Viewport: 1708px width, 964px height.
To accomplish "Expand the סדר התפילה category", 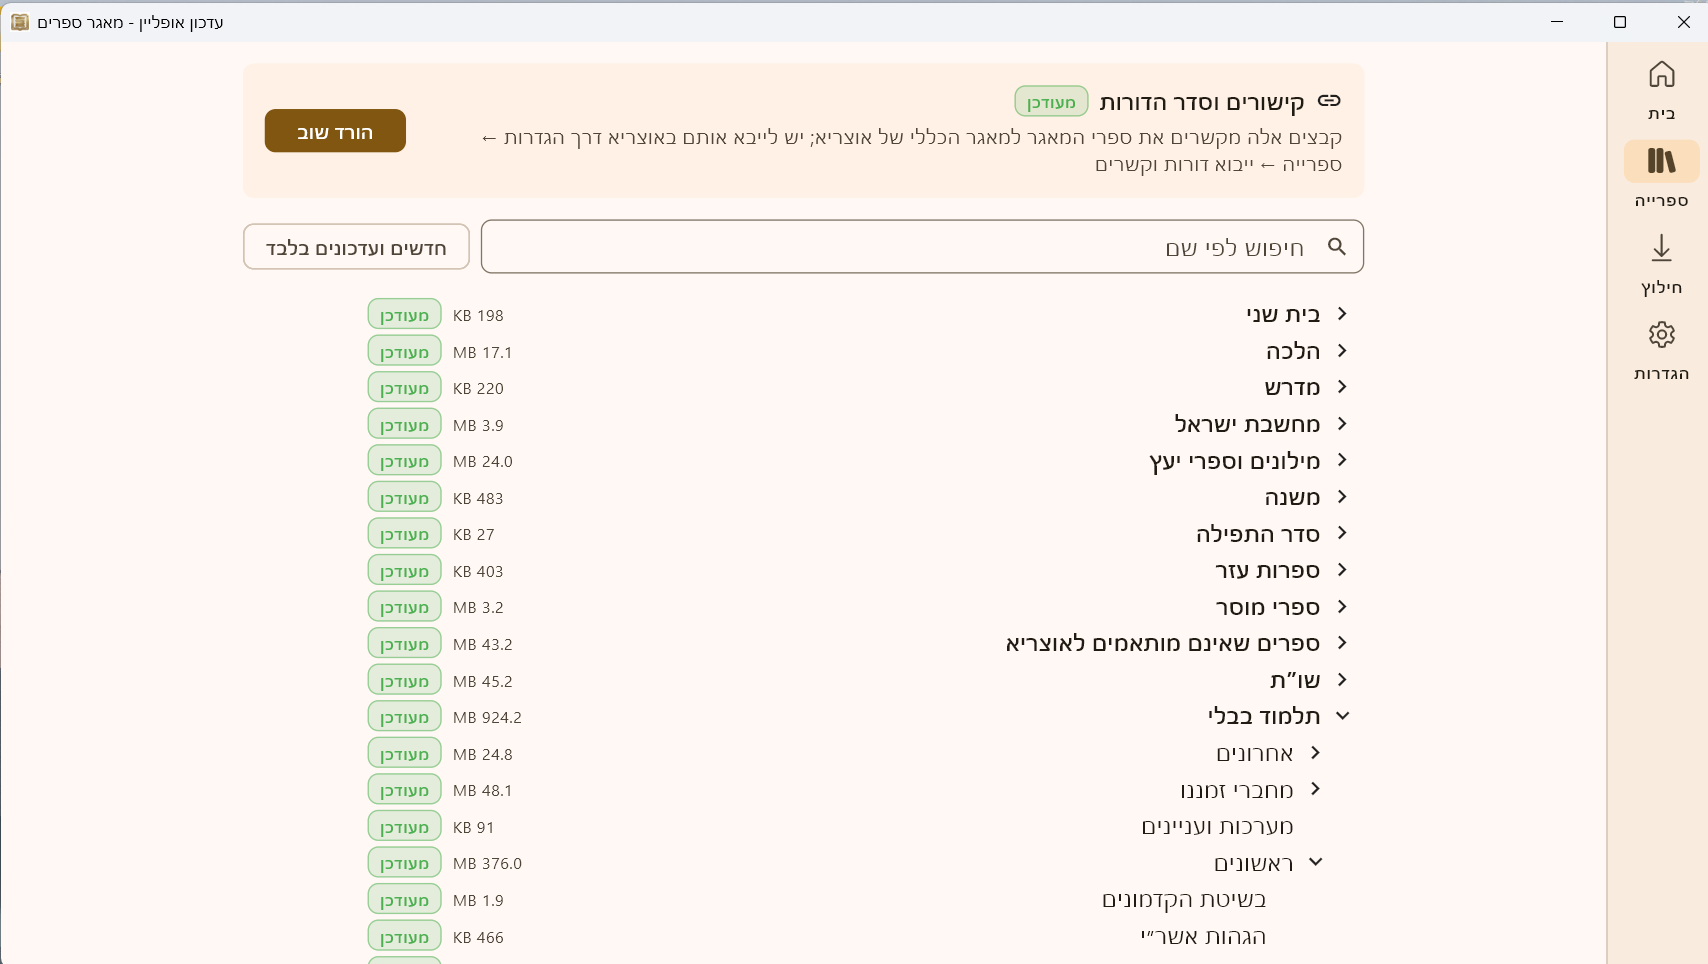I will (1342, 533).
